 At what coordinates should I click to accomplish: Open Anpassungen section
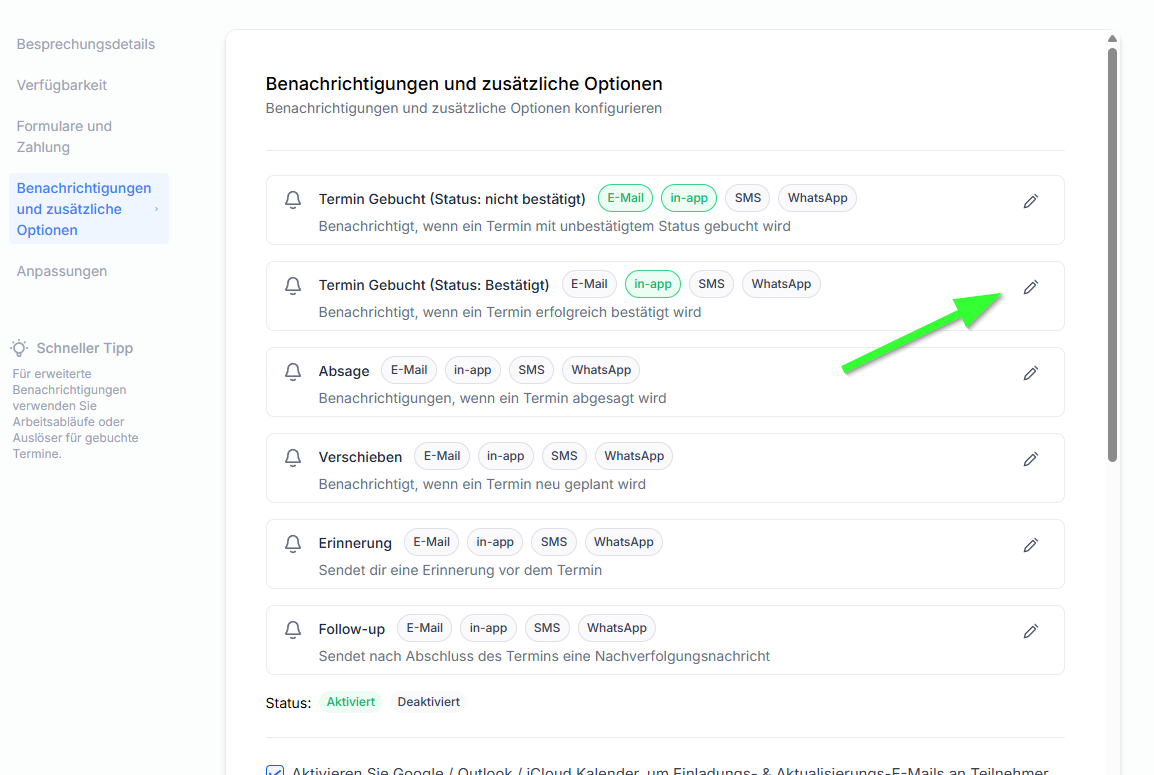point(61,272)
